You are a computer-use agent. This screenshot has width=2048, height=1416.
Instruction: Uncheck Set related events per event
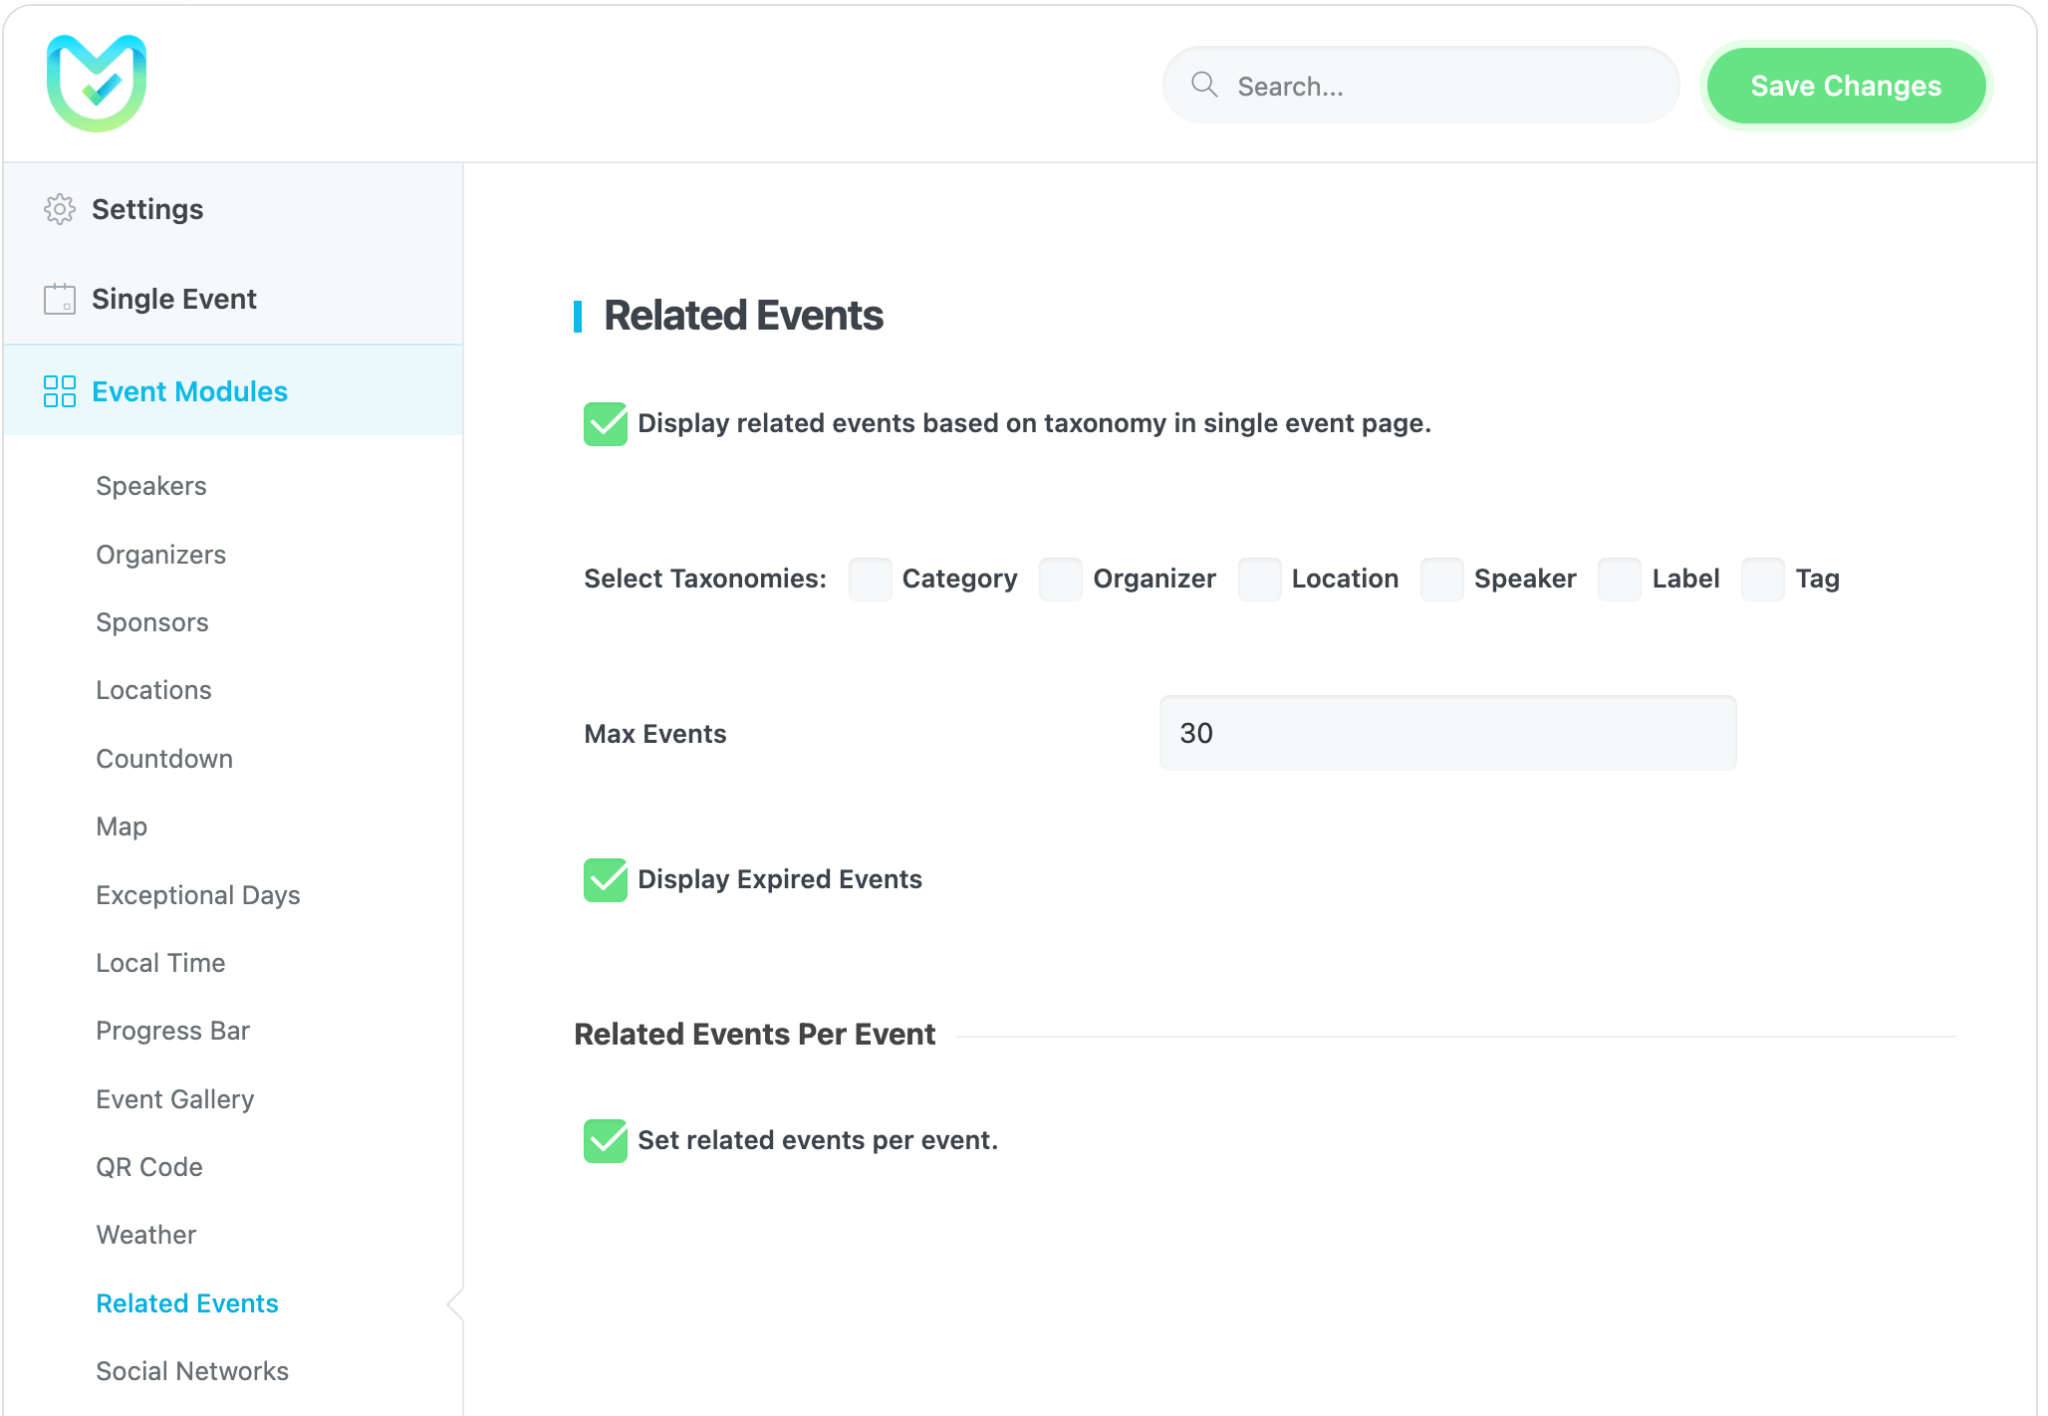click(x=605, y=1140)
